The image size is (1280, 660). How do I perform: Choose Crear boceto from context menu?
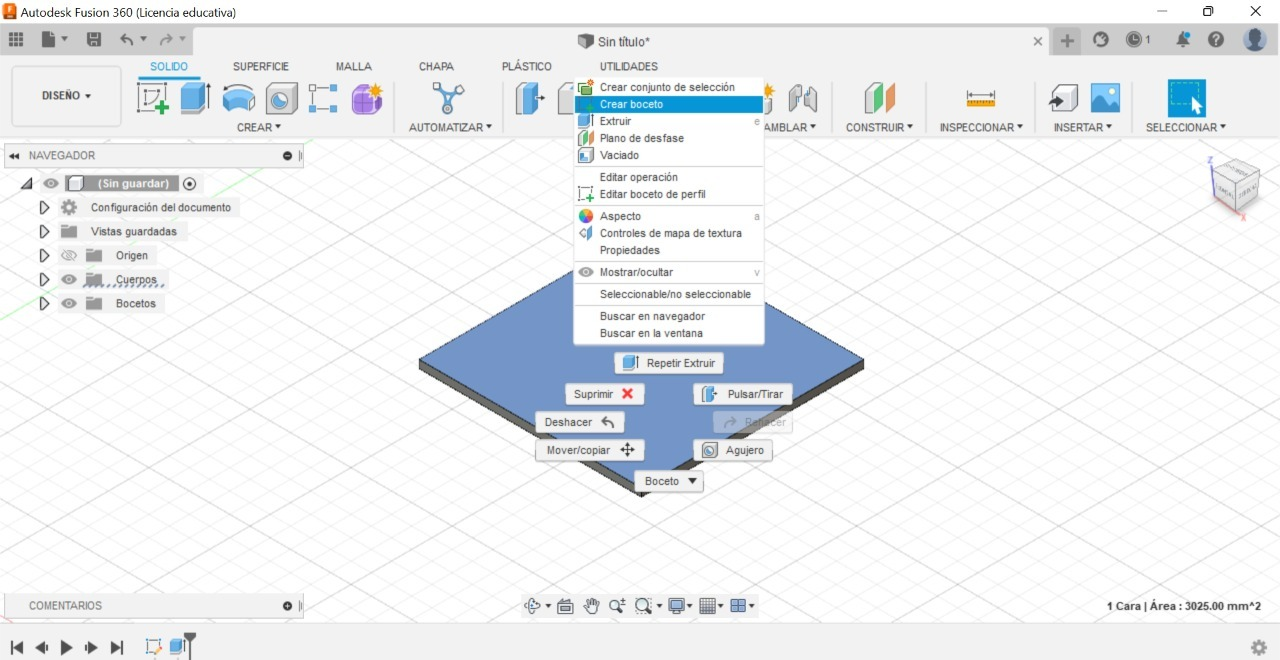pyautogui.click(x=669, y=104)
